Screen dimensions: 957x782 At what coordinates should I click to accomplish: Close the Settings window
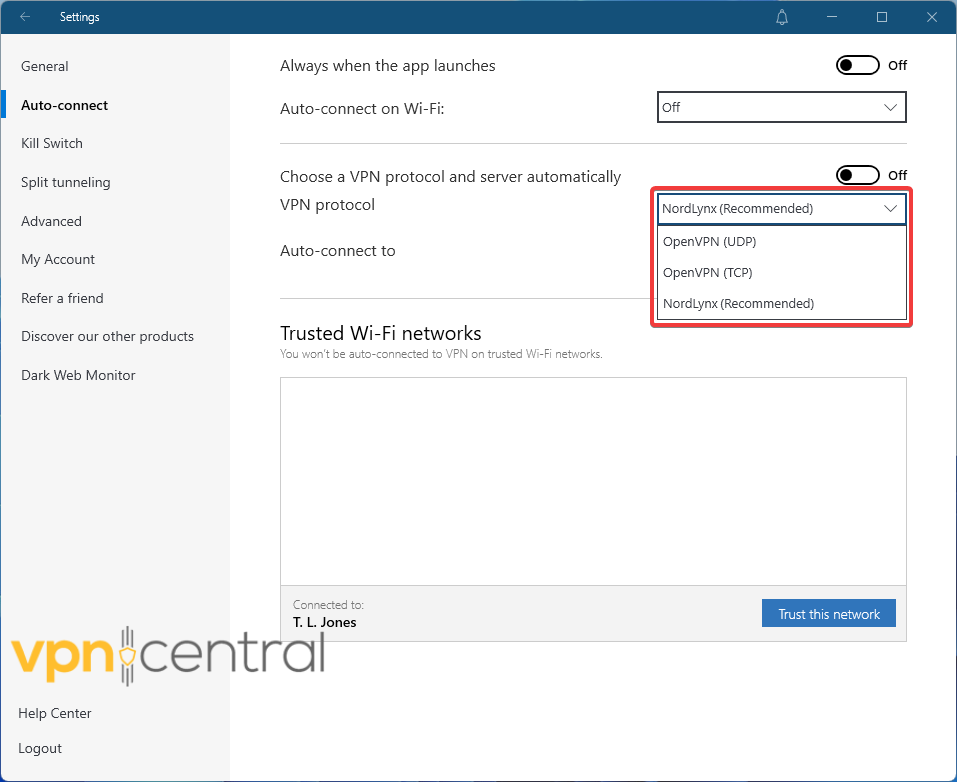coord(931,17)
